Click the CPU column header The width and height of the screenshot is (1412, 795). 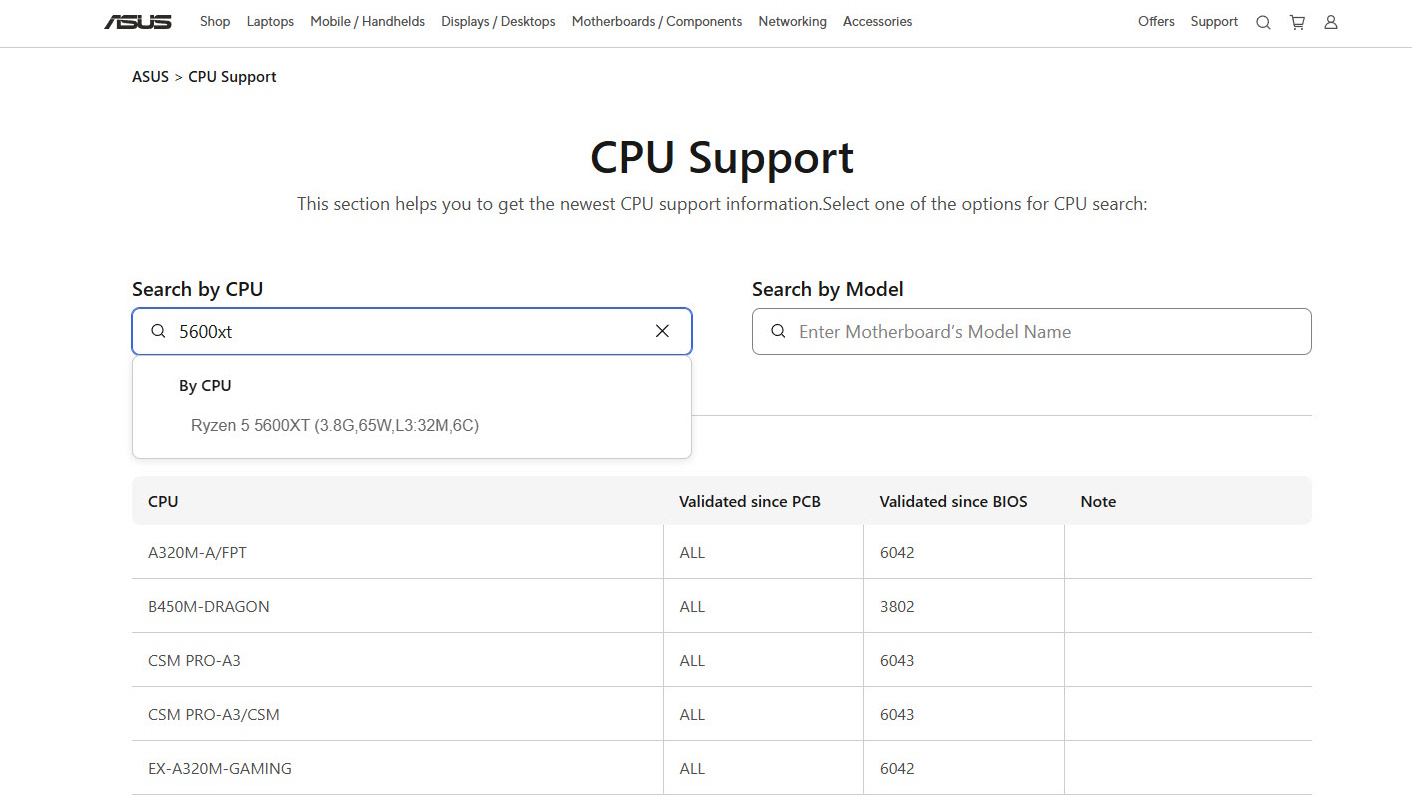click(x=163, y=501)
